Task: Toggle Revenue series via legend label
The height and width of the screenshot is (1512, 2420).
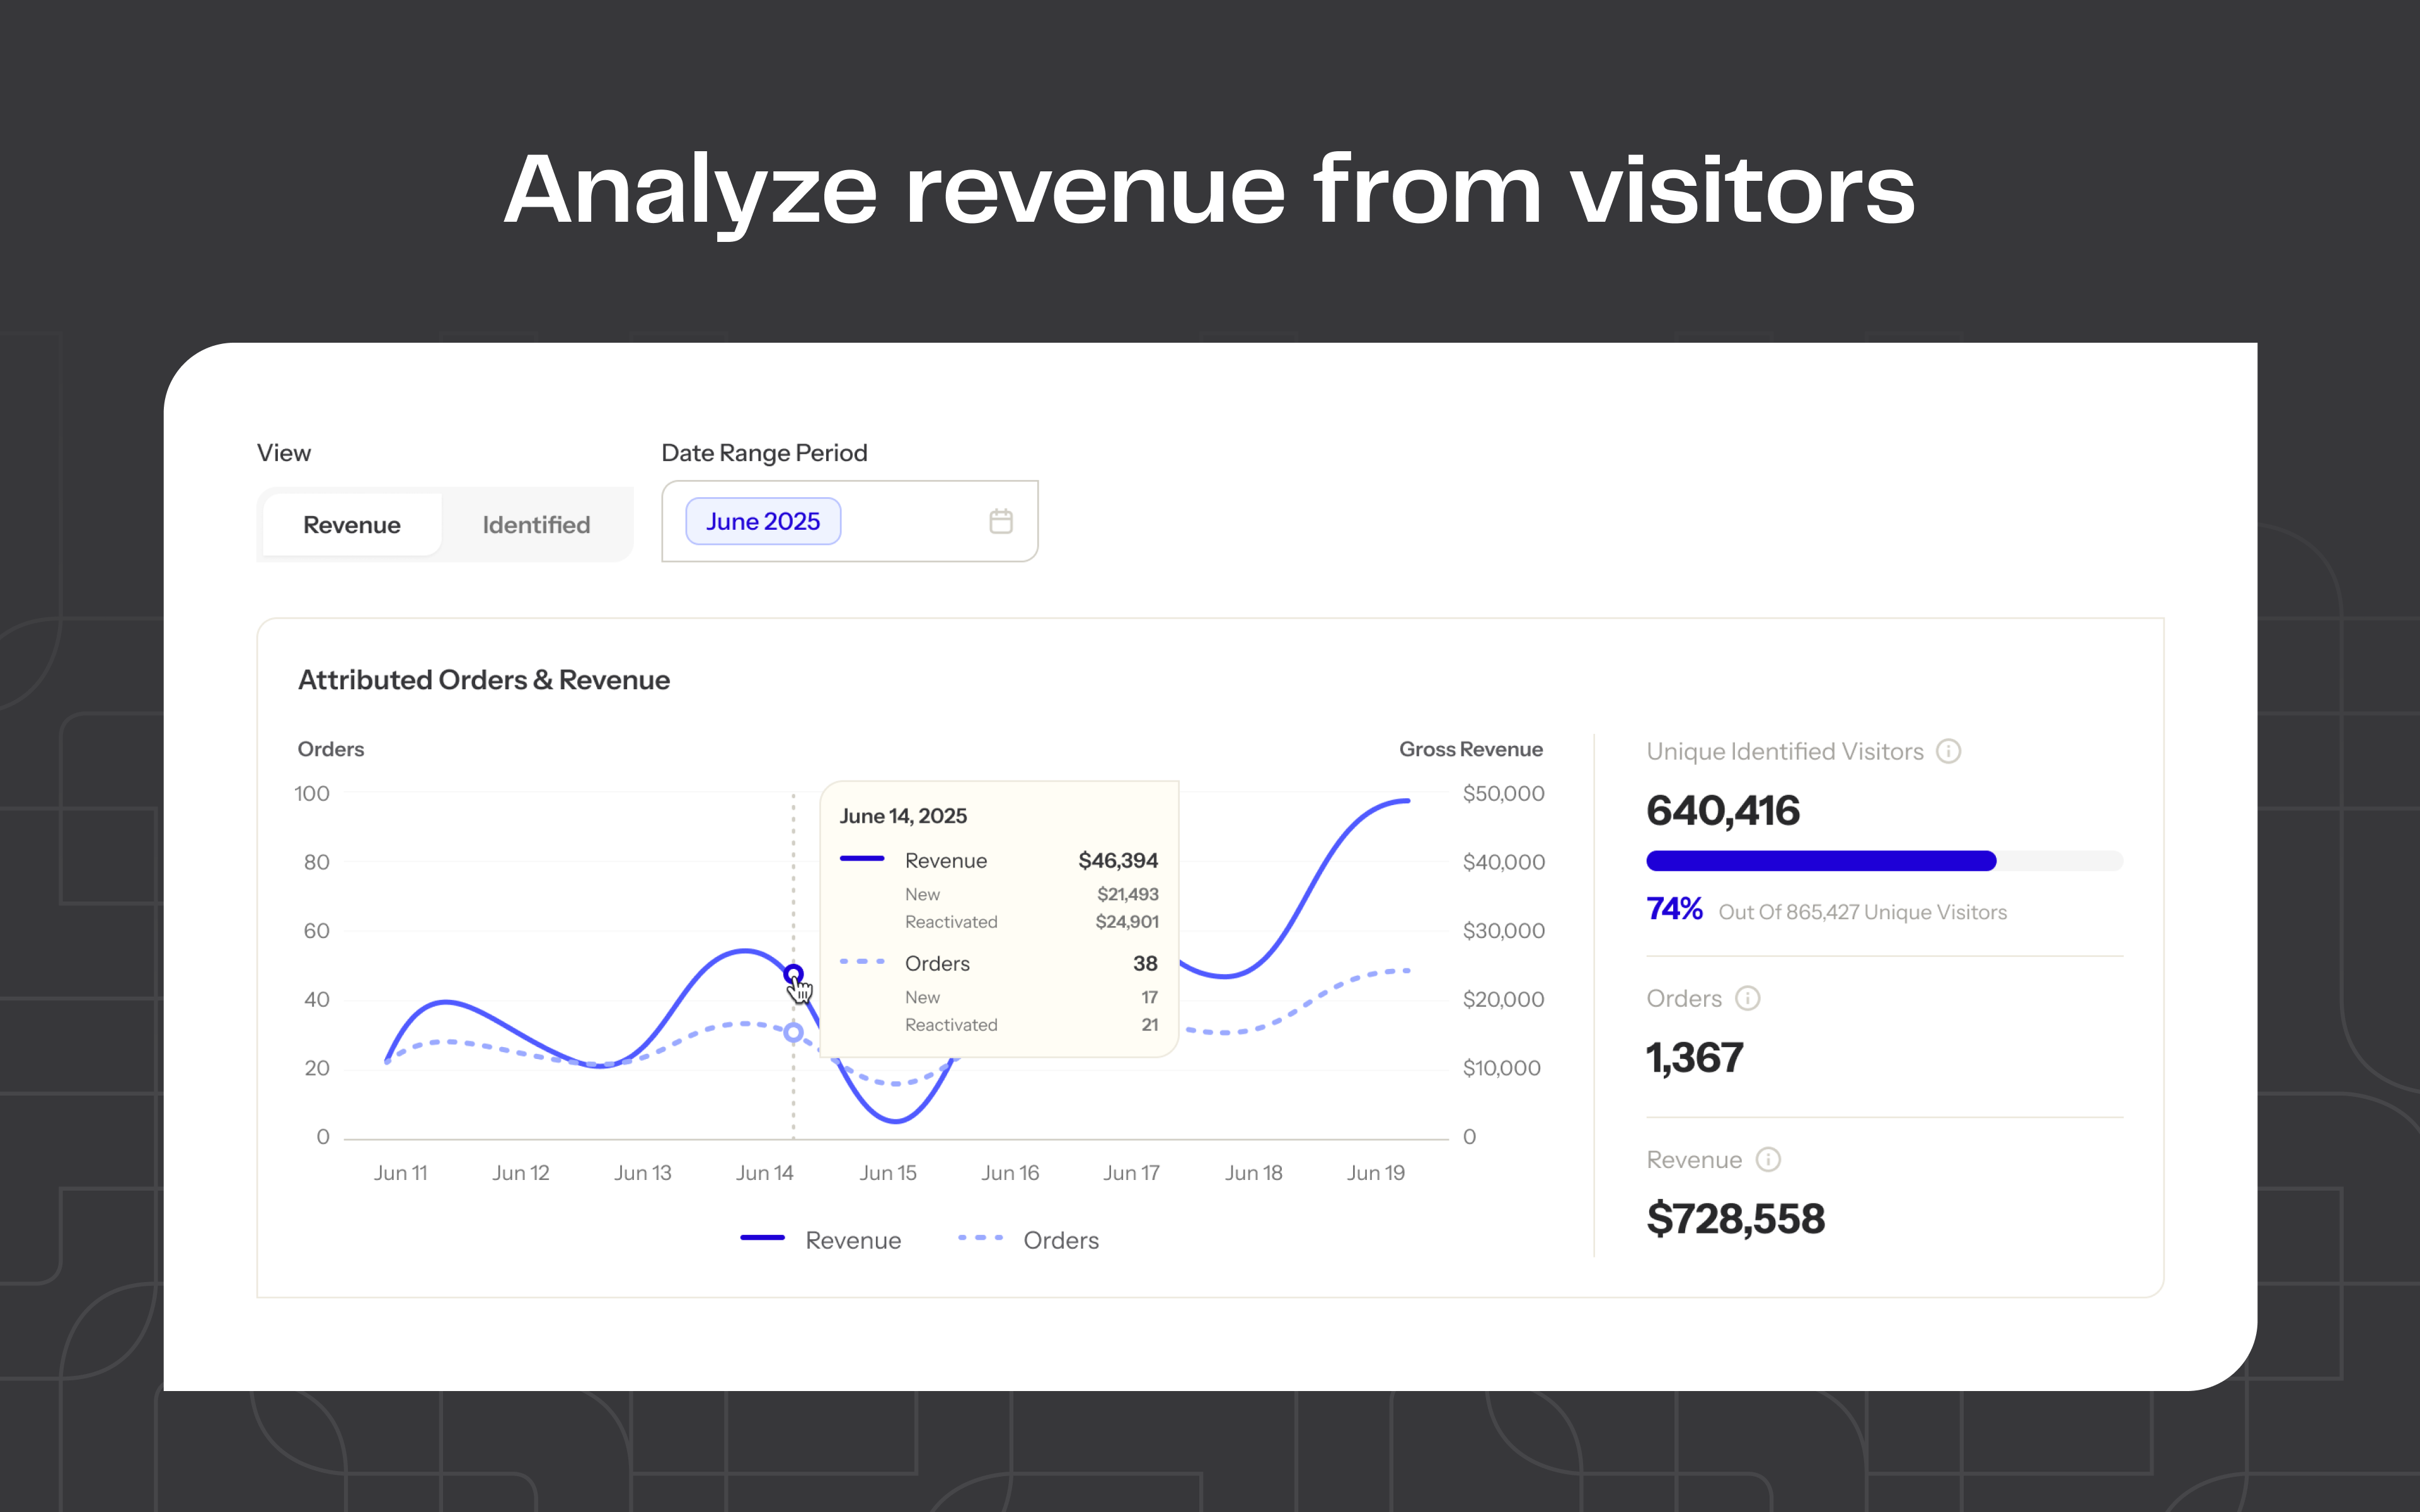Action: 853,1240
